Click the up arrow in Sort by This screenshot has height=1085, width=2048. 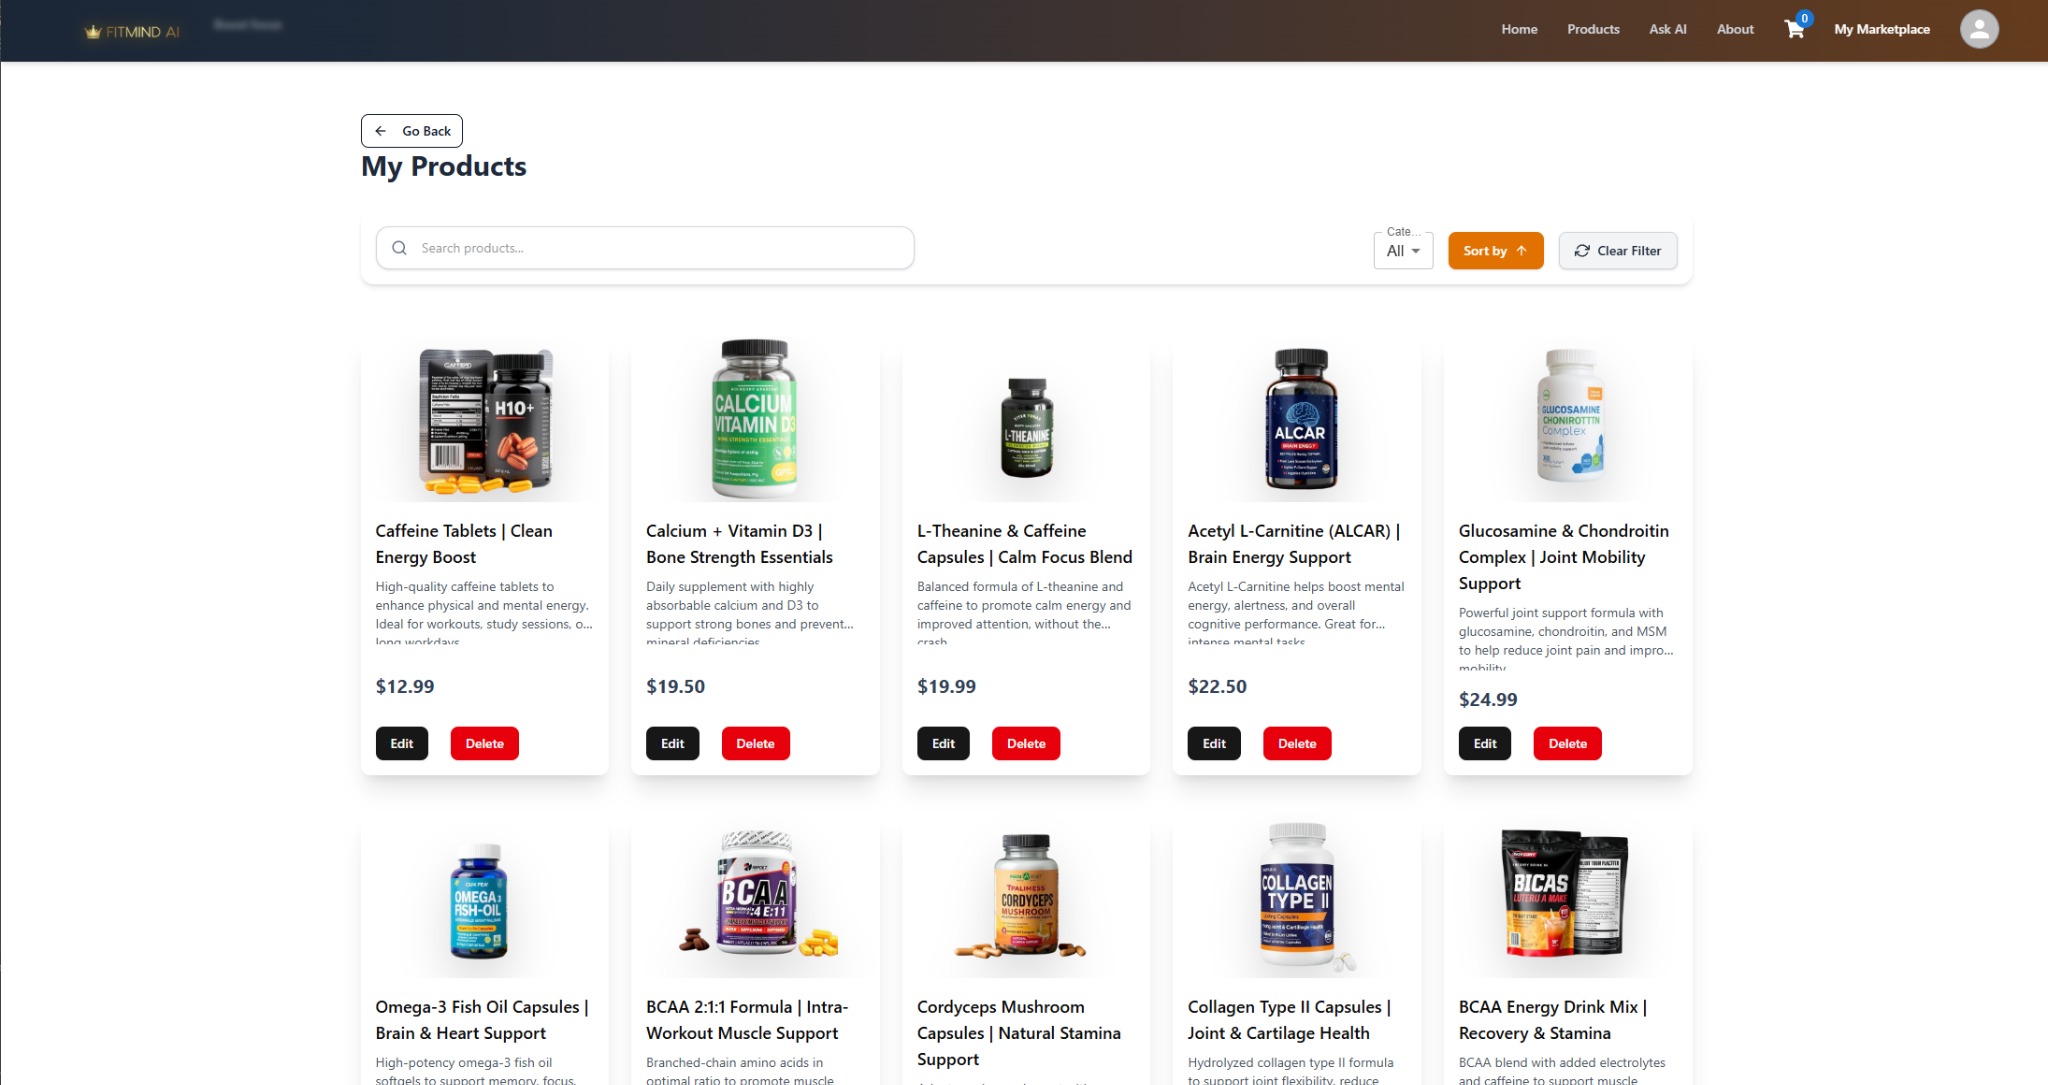1521,251
